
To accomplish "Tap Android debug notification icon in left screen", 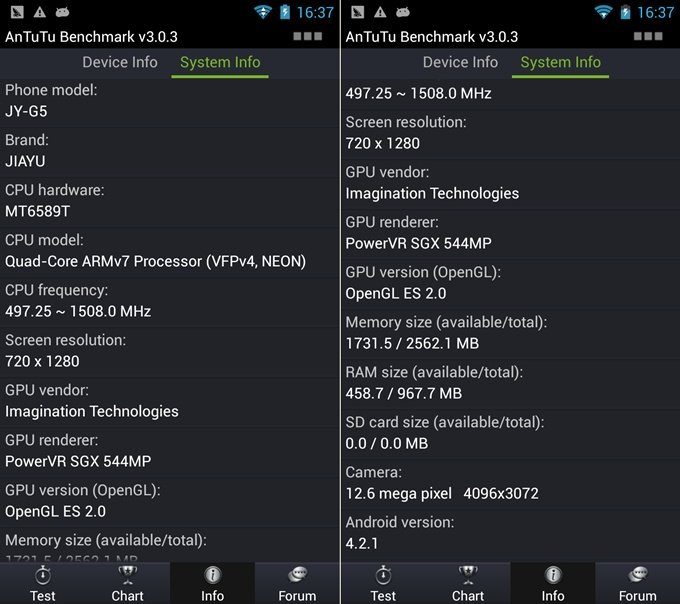I will click(62, 12).
